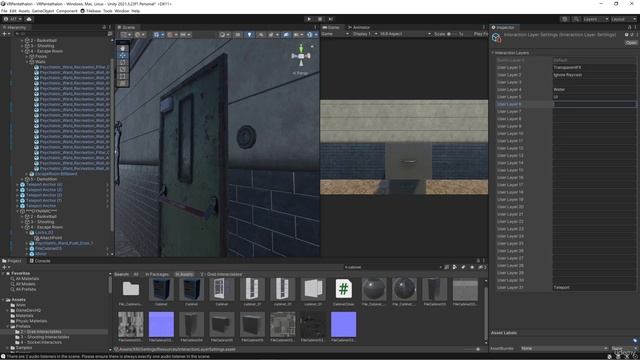Viewport: 640px width, 360px height.
Task: Switch to the Game tab
Action: pos(331,27)
